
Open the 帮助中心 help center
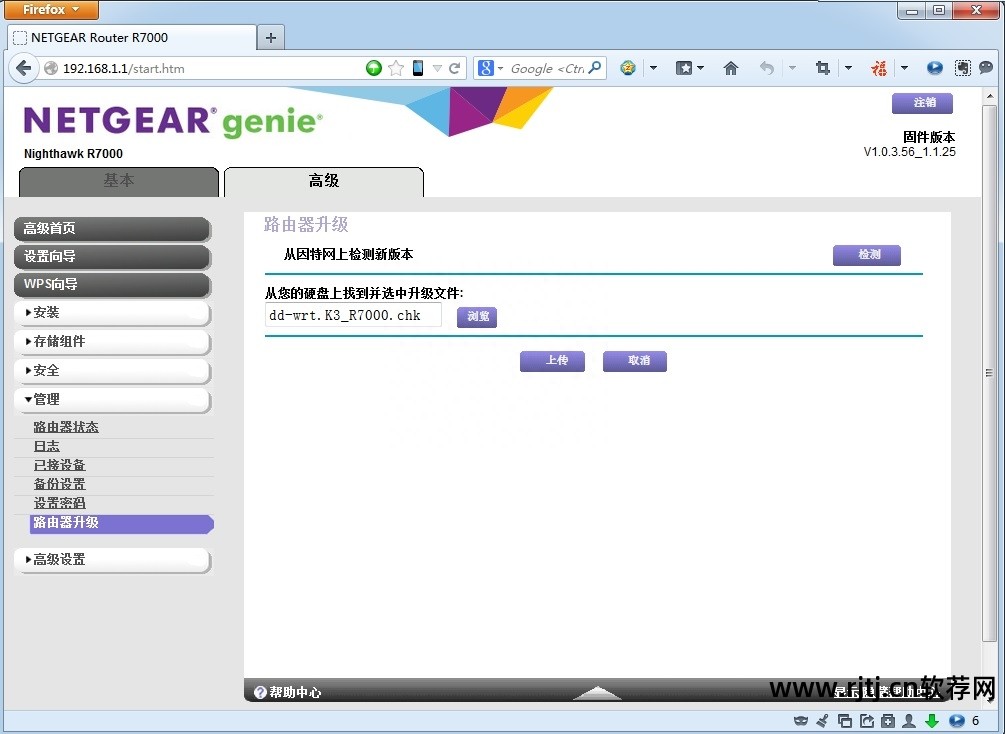point(288,692)
